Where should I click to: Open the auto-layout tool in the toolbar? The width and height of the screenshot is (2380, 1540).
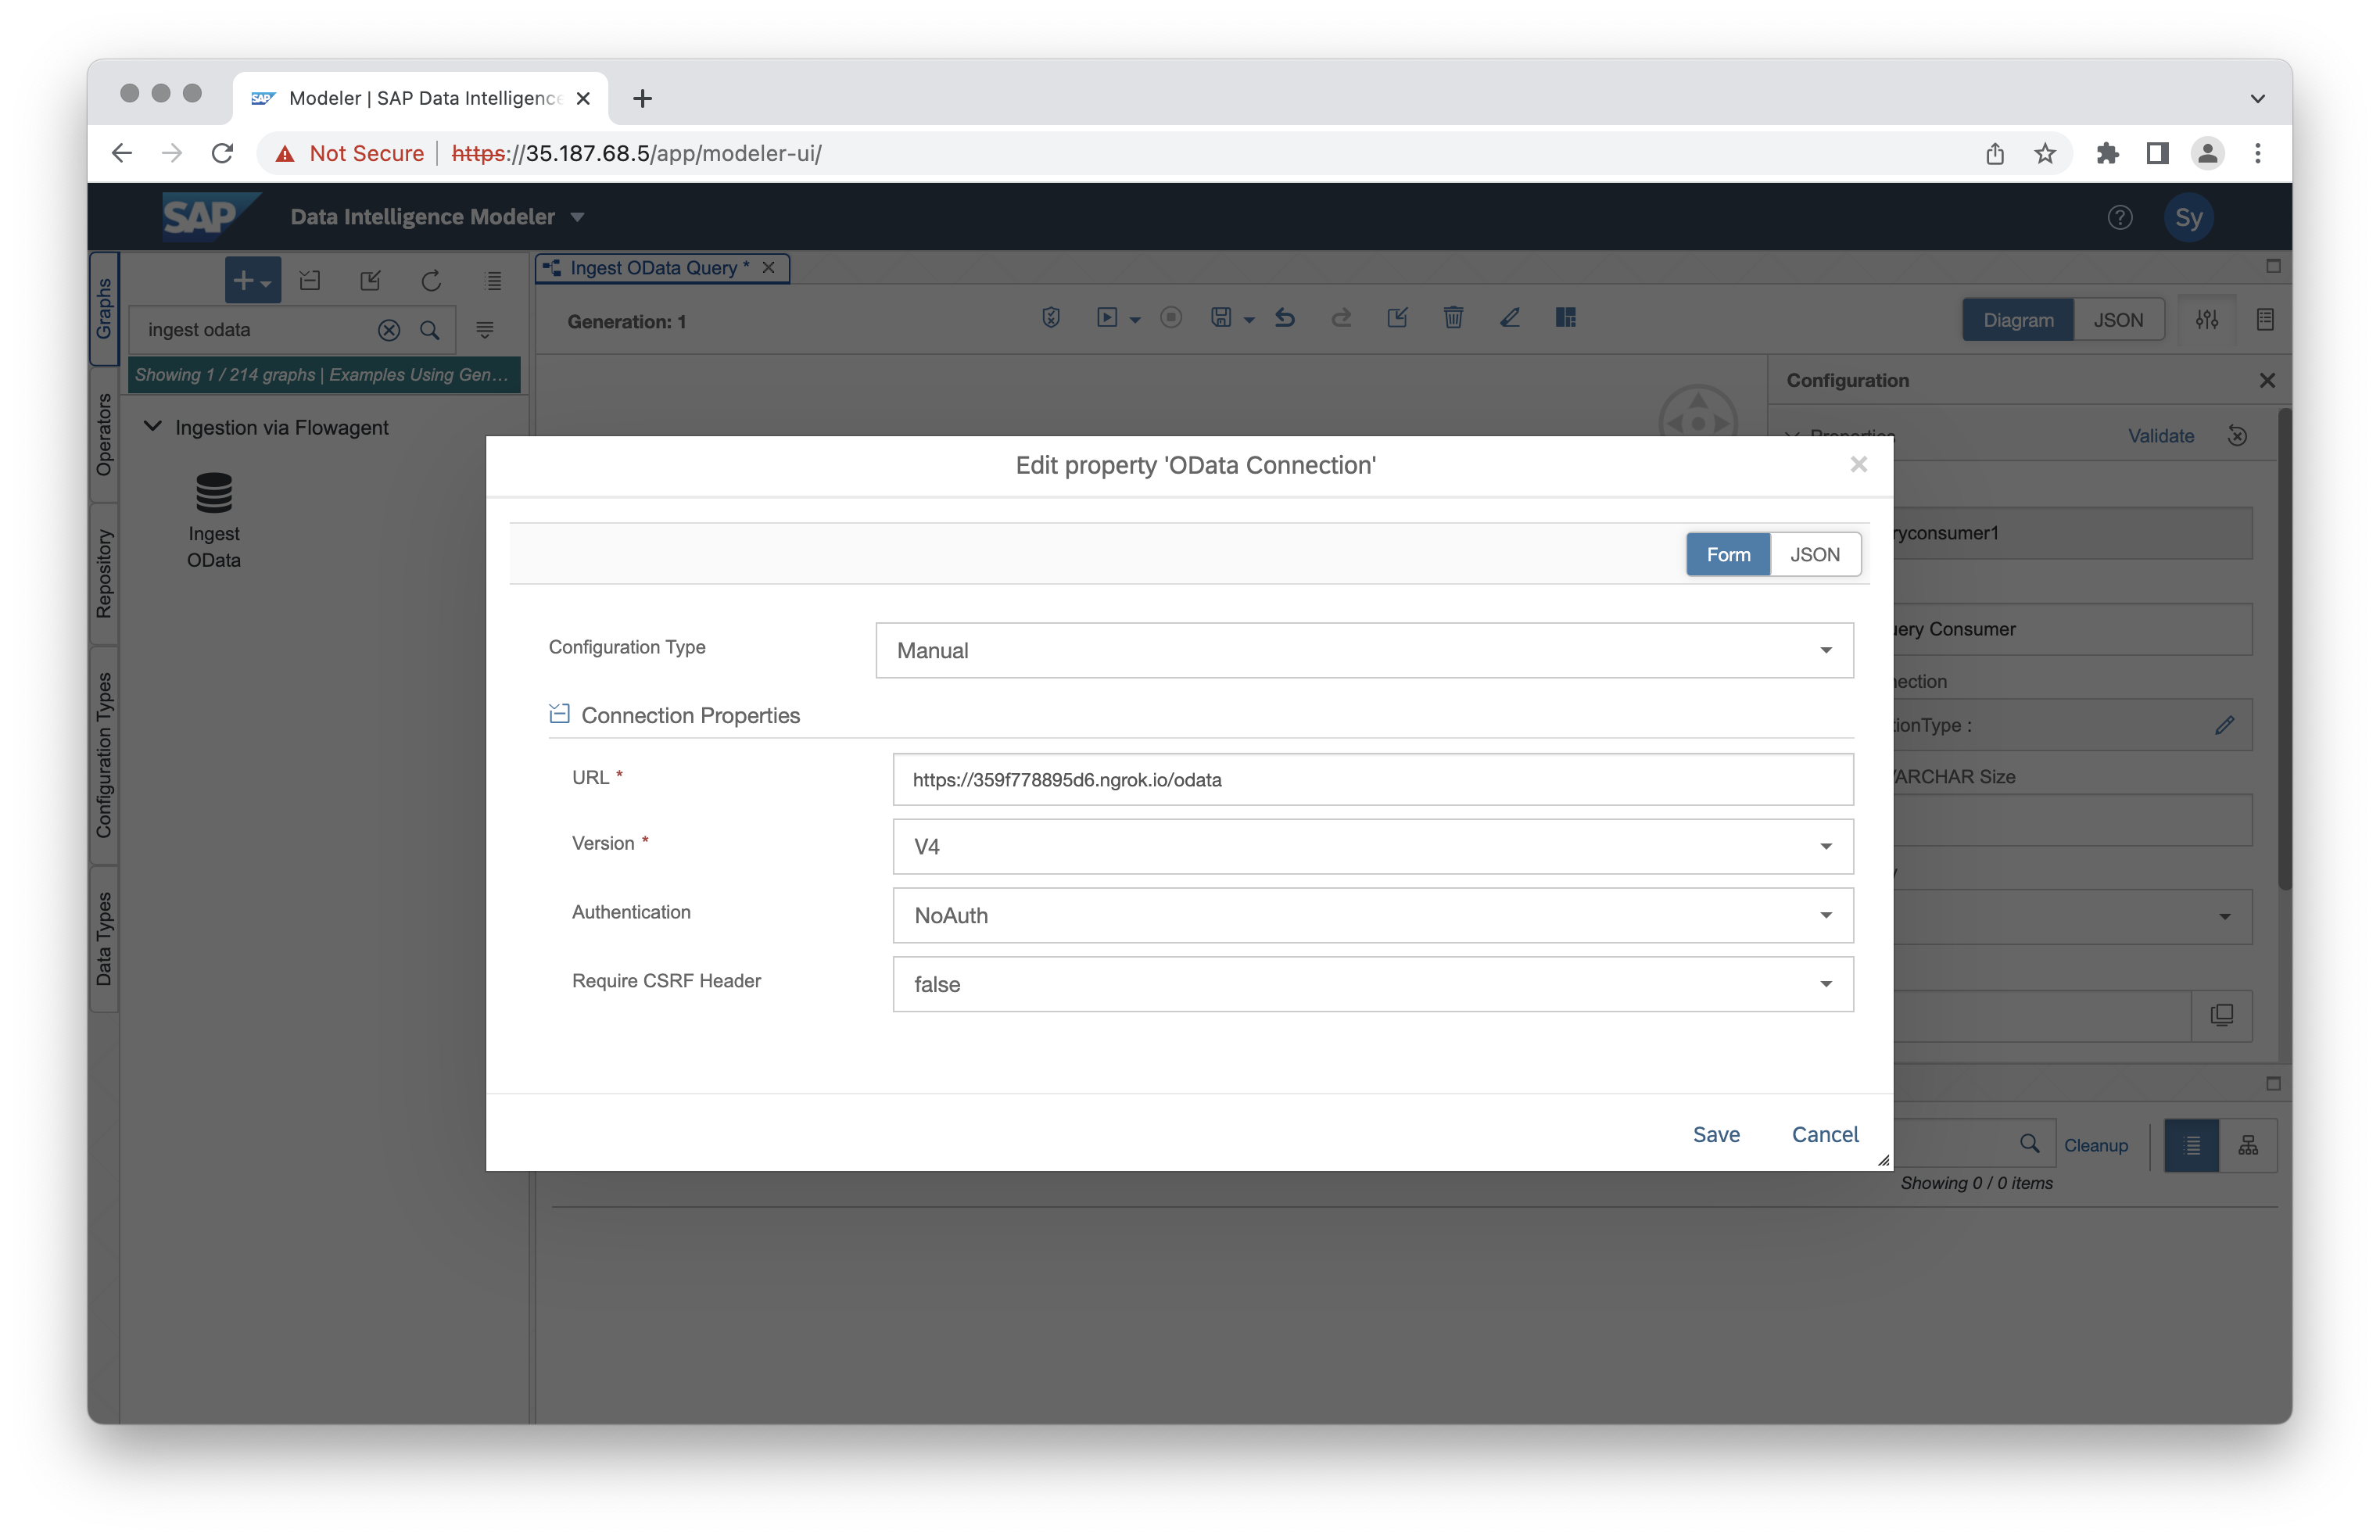(1566, 318)
